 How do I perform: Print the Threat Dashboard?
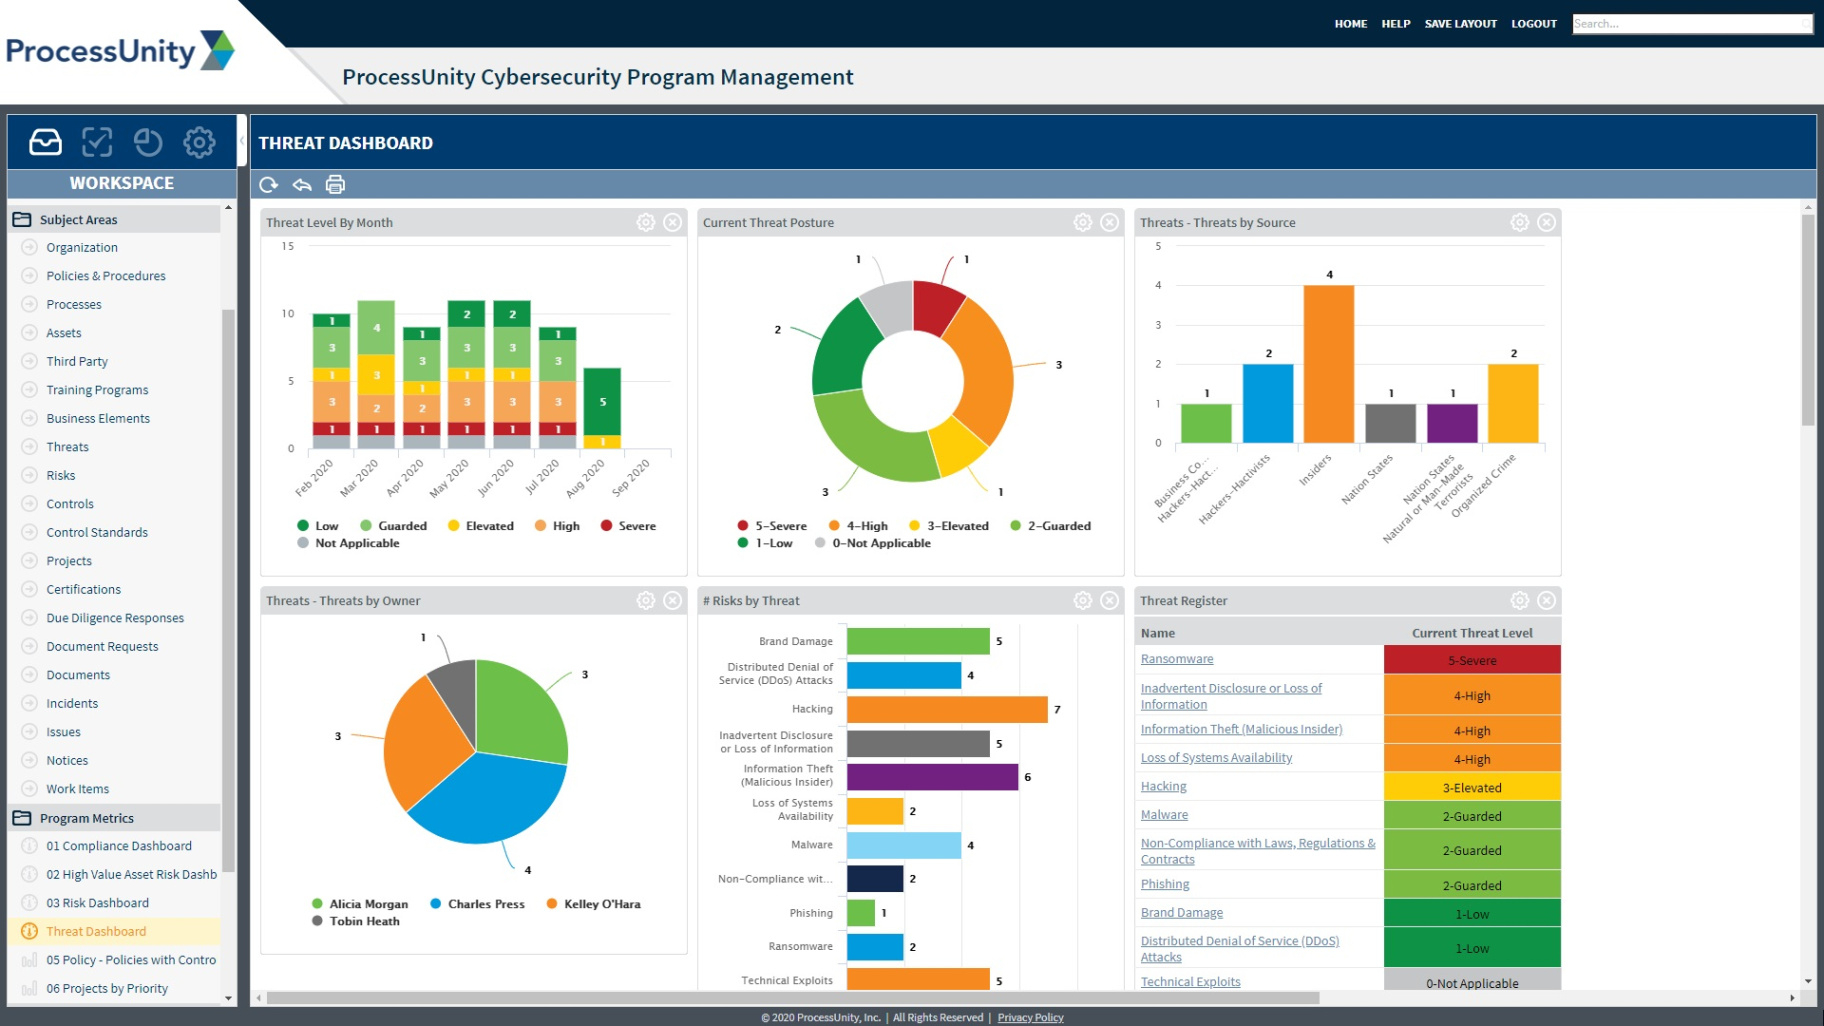click(x=335, y=184)
